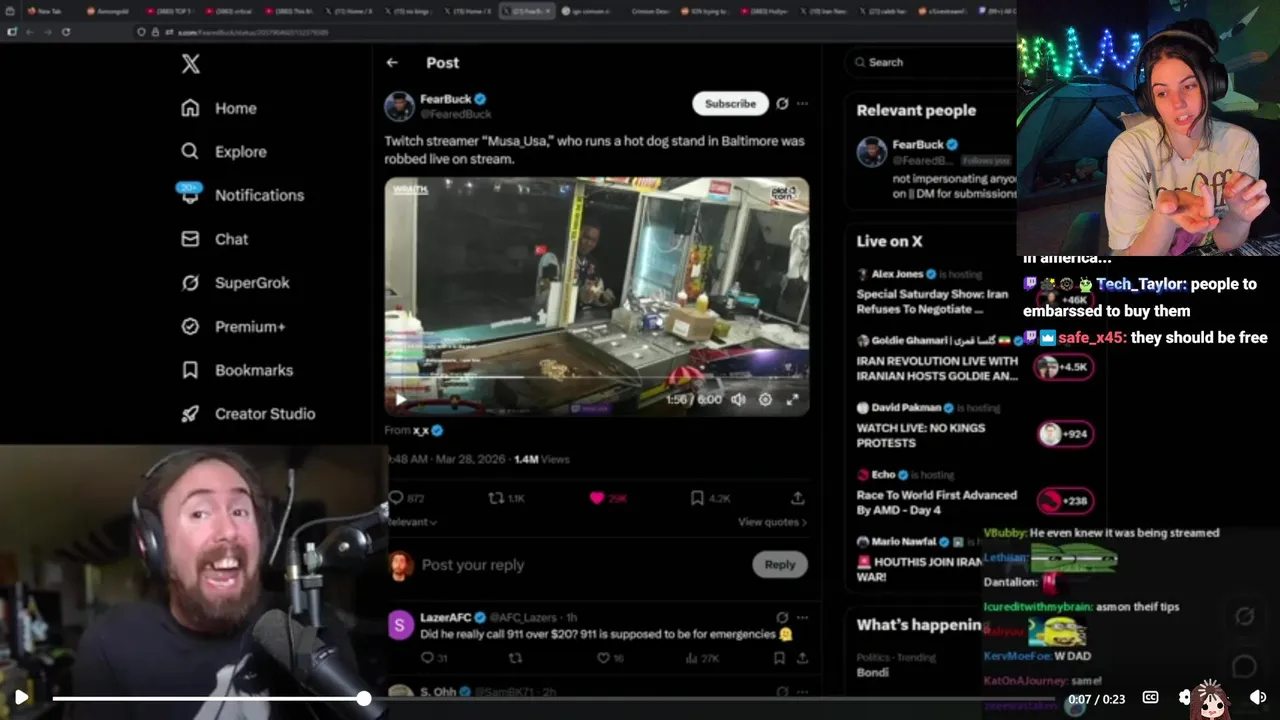Make the embedded video fullscreen

[792, 399]
